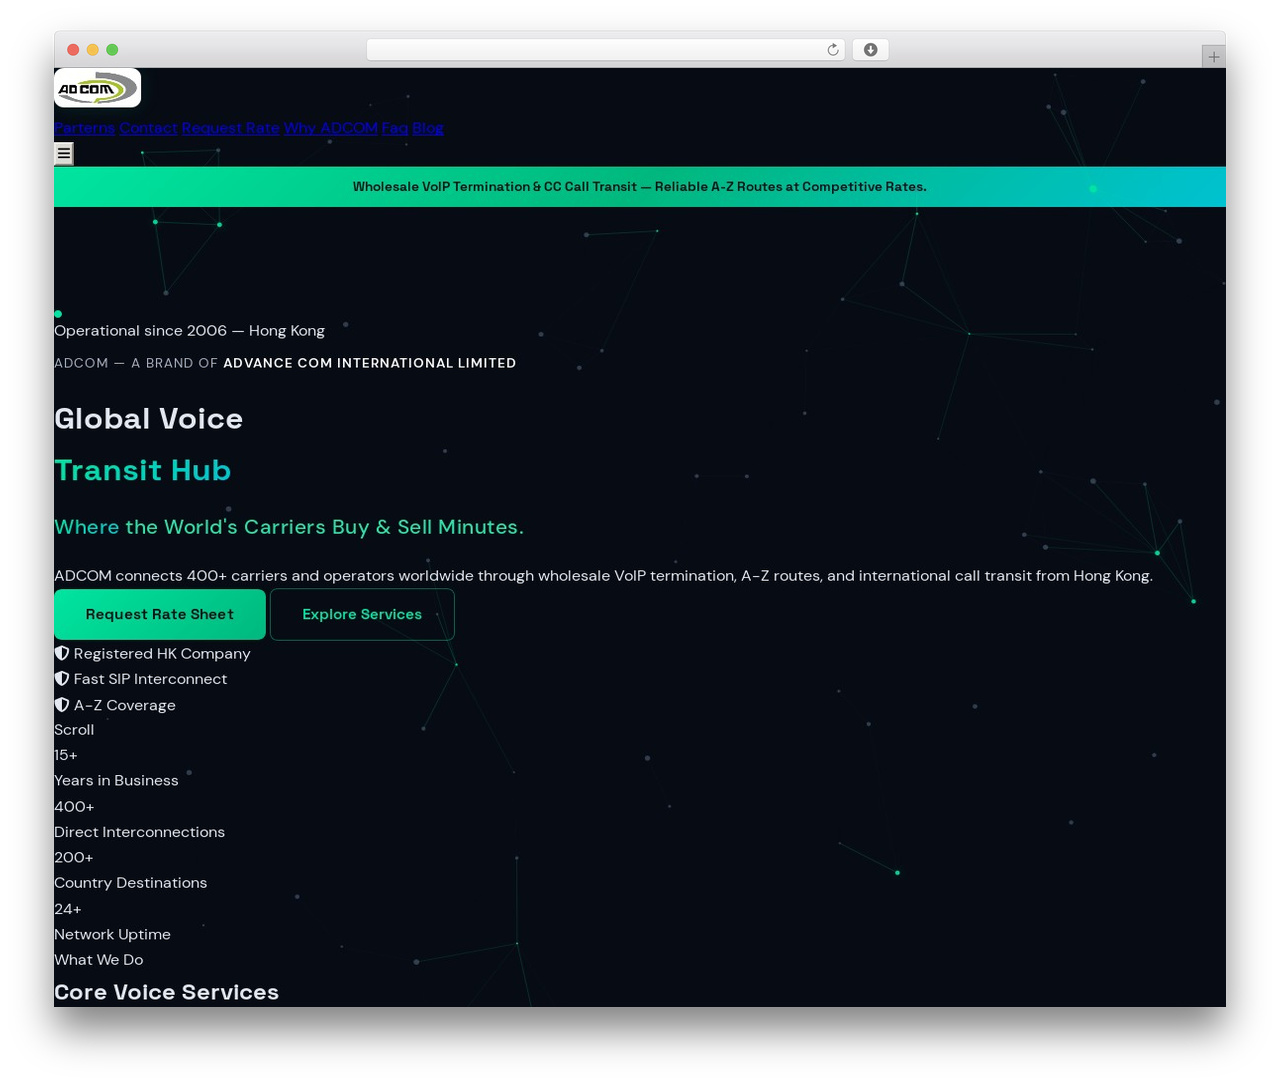Click the browser download icon
This screenshot has height=1084, width=1280.
point(870,50)
